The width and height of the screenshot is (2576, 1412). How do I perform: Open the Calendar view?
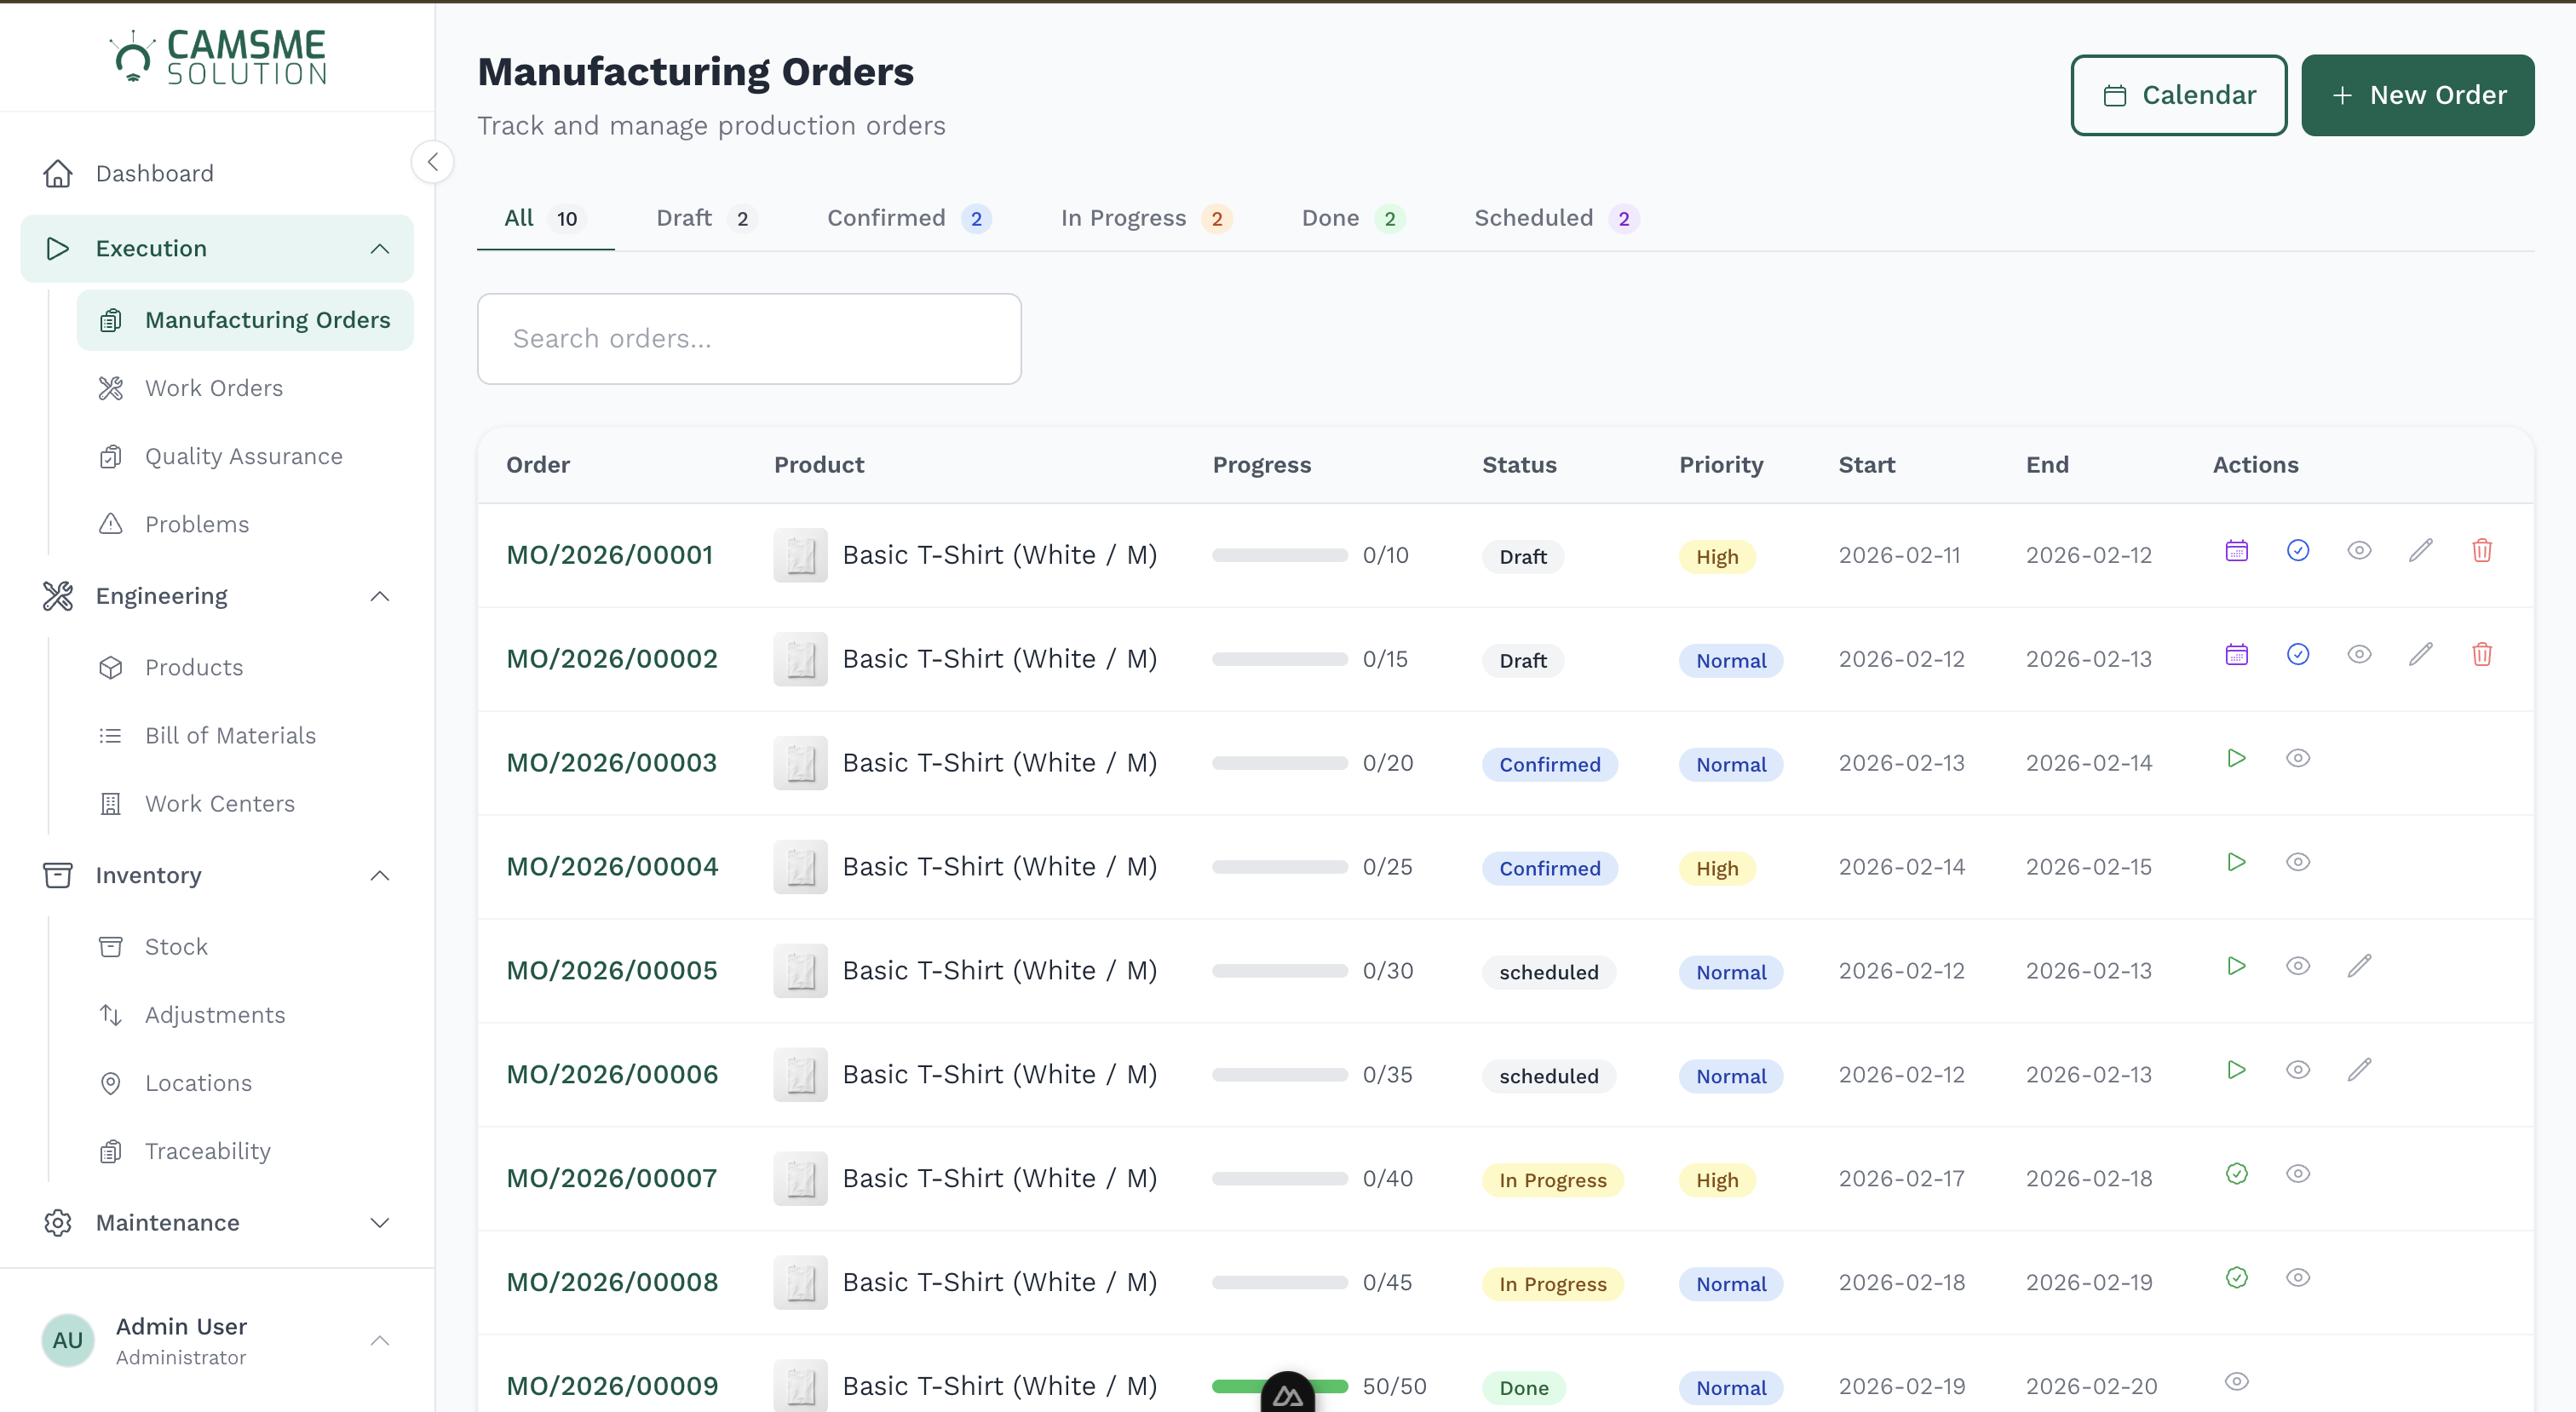2178,95
